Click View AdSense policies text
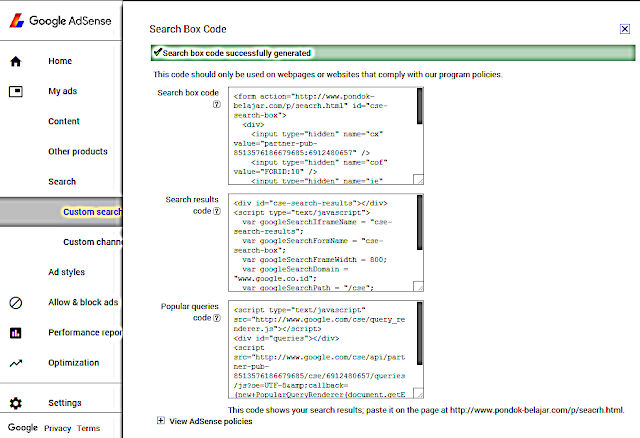The image size is (640, 438). [211, 421]
